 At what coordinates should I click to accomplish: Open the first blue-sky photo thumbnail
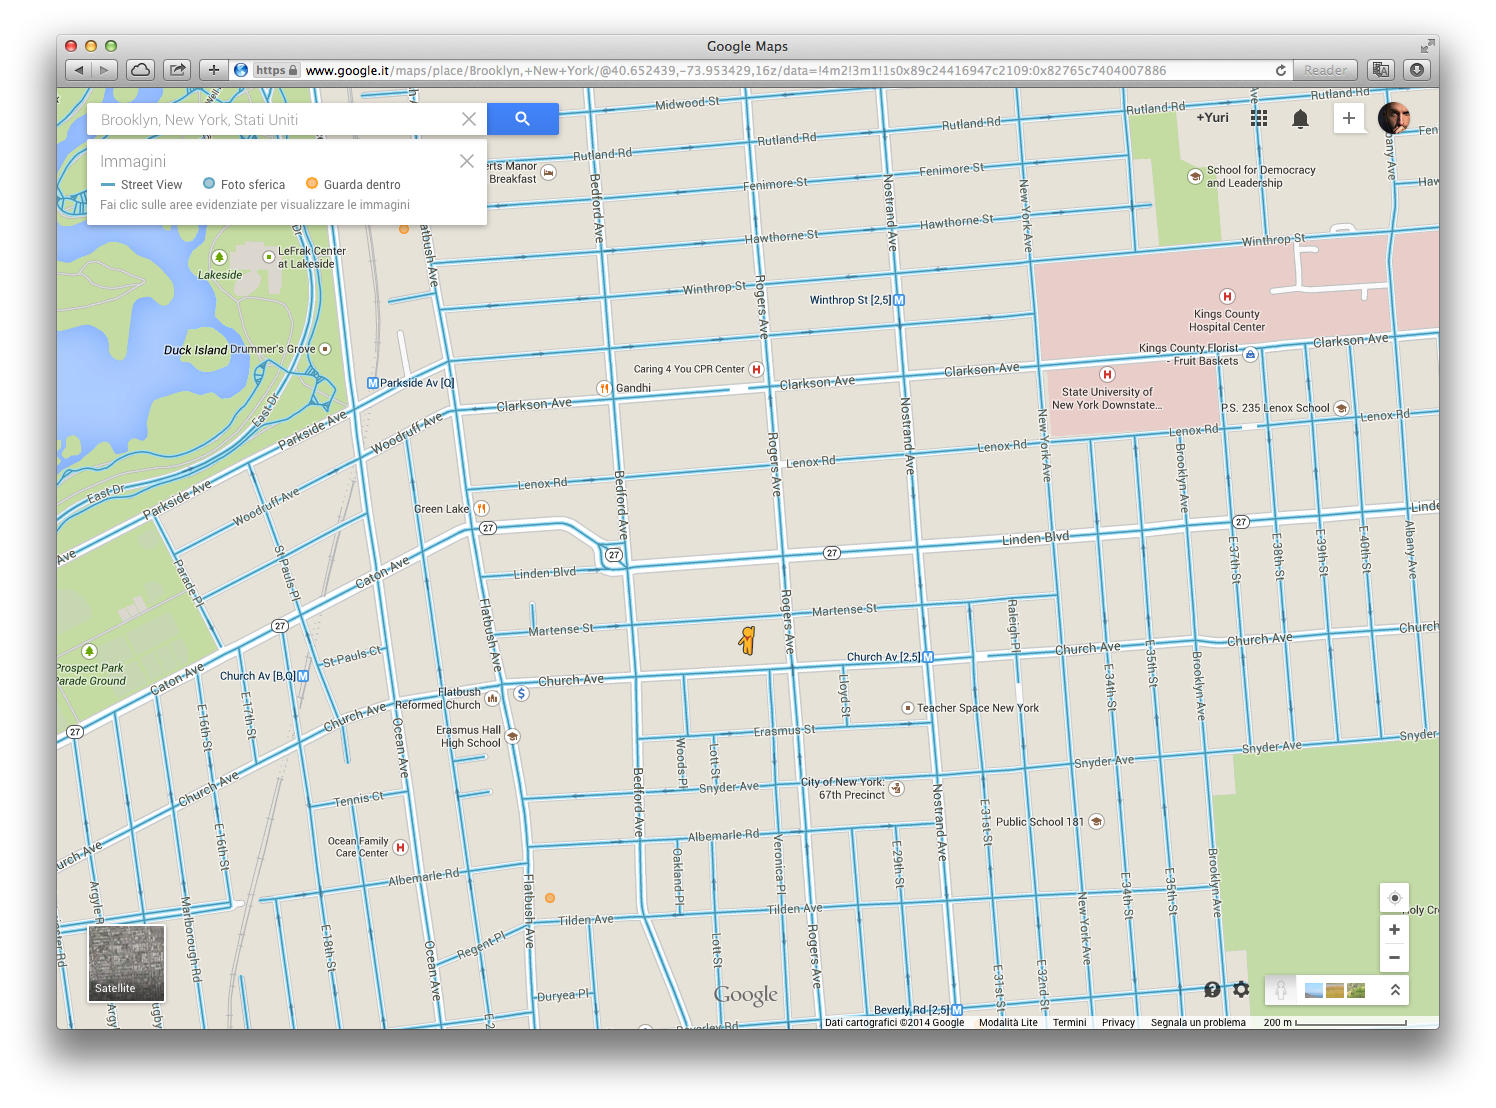1314,990
